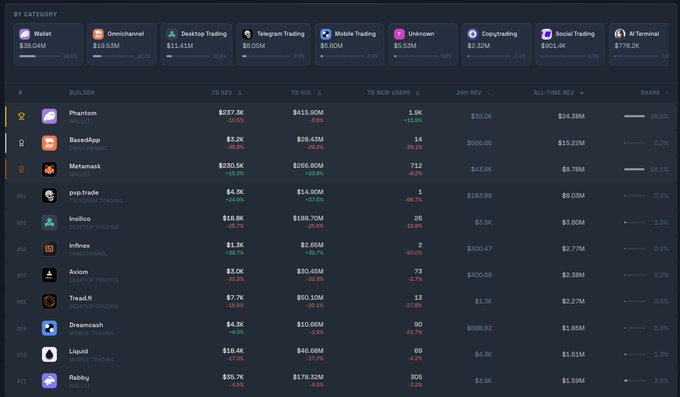Click the Omnichannel category card icon

[98, 34]
